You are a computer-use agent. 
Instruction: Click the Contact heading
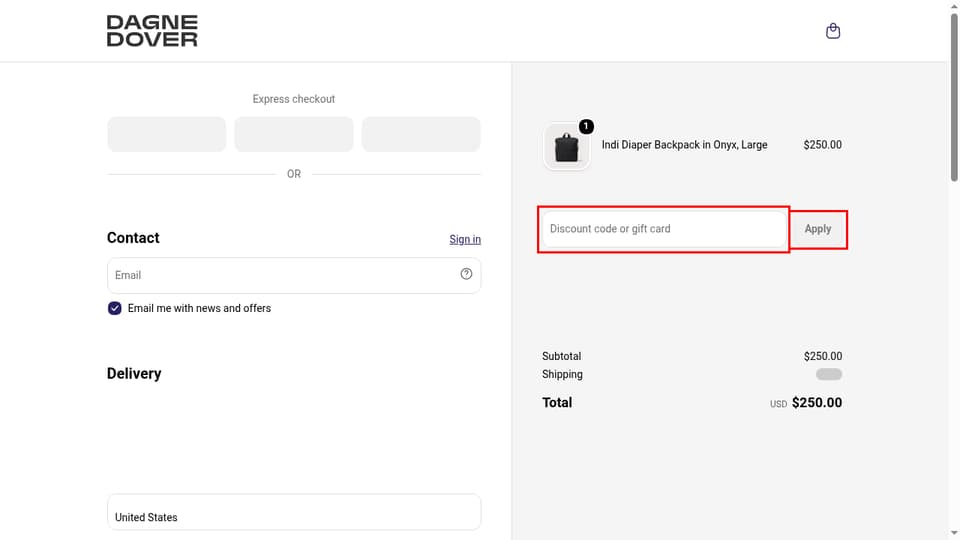pyautogui.click(x=133, y=238)
